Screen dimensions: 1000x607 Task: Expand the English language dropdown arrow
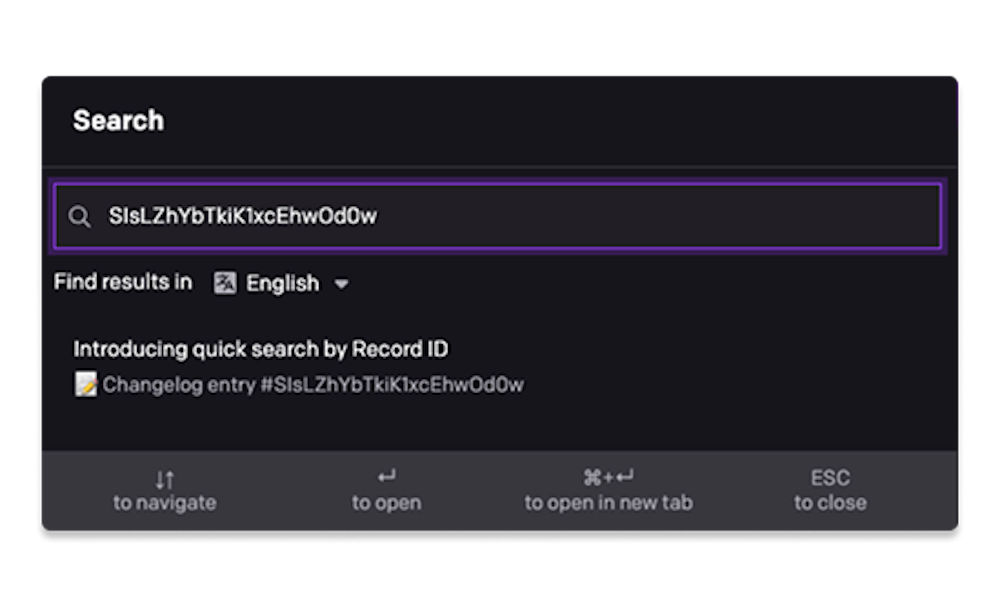(x=342, y=284)
